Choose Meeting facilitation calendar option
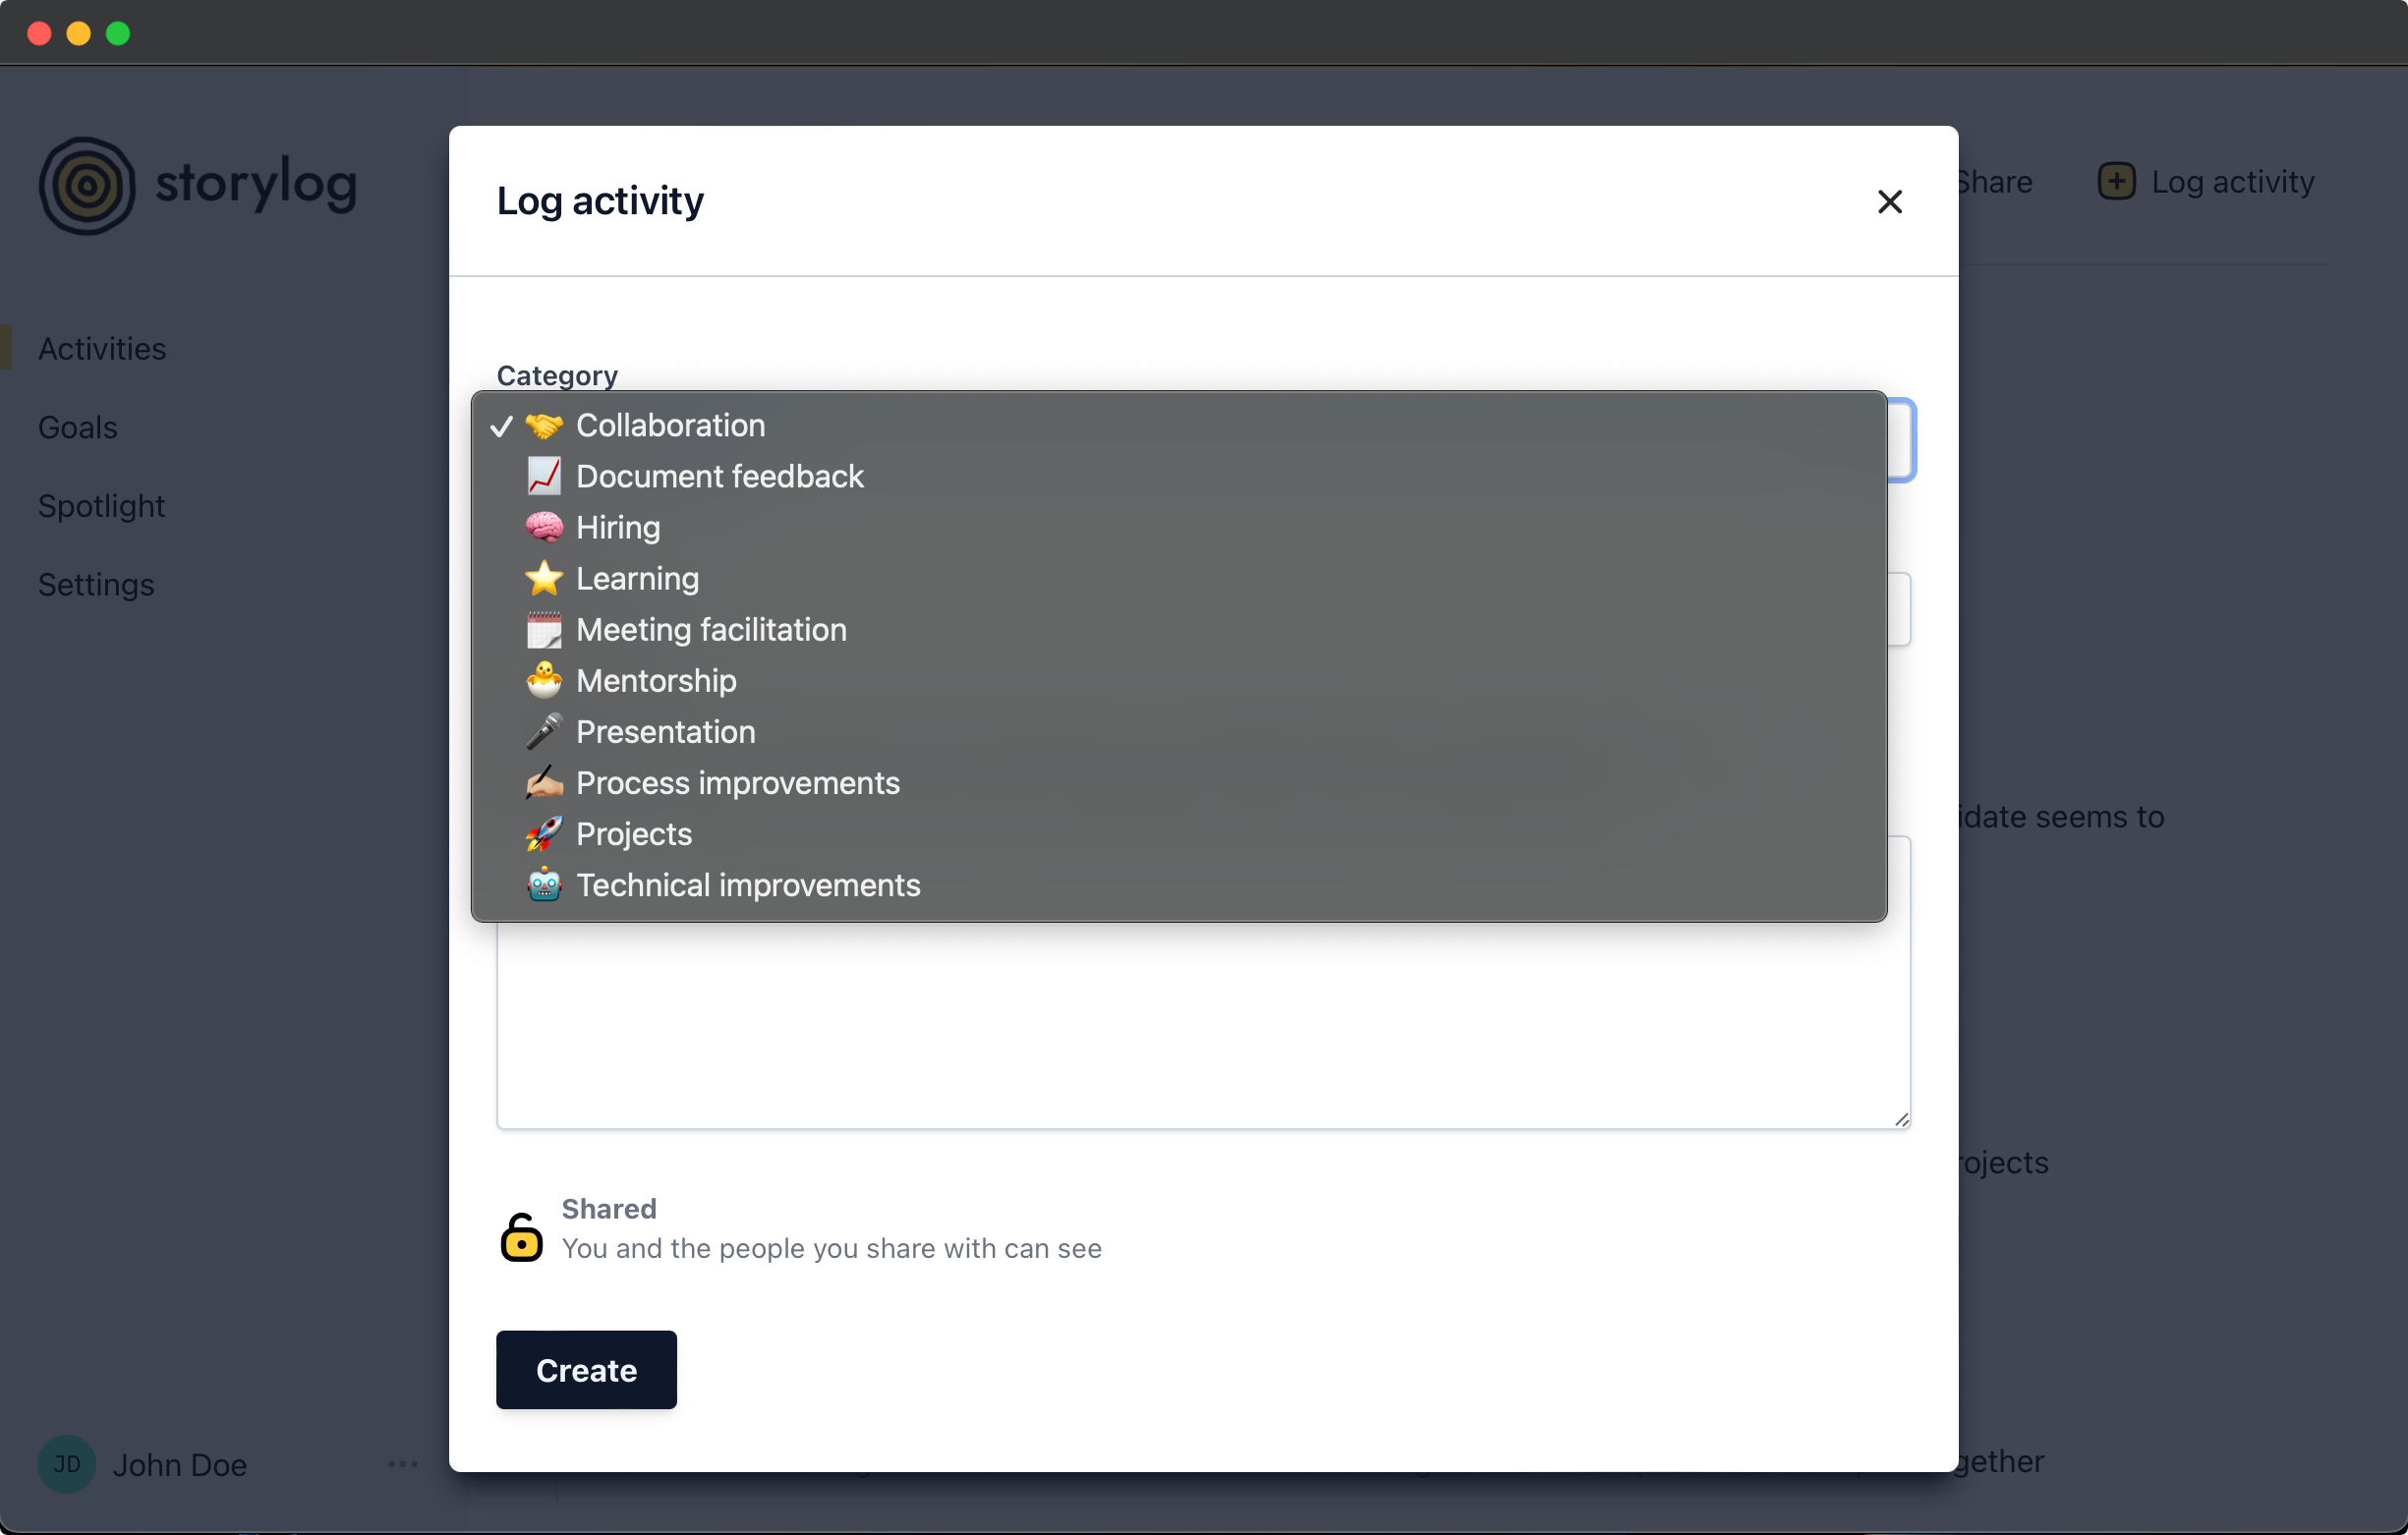2408x1535 pixels. 710,630
